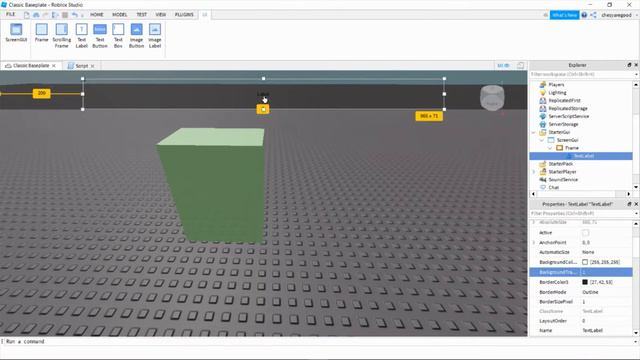Close the Script document tab
This screenshot has width=640, height=360.
93,66
